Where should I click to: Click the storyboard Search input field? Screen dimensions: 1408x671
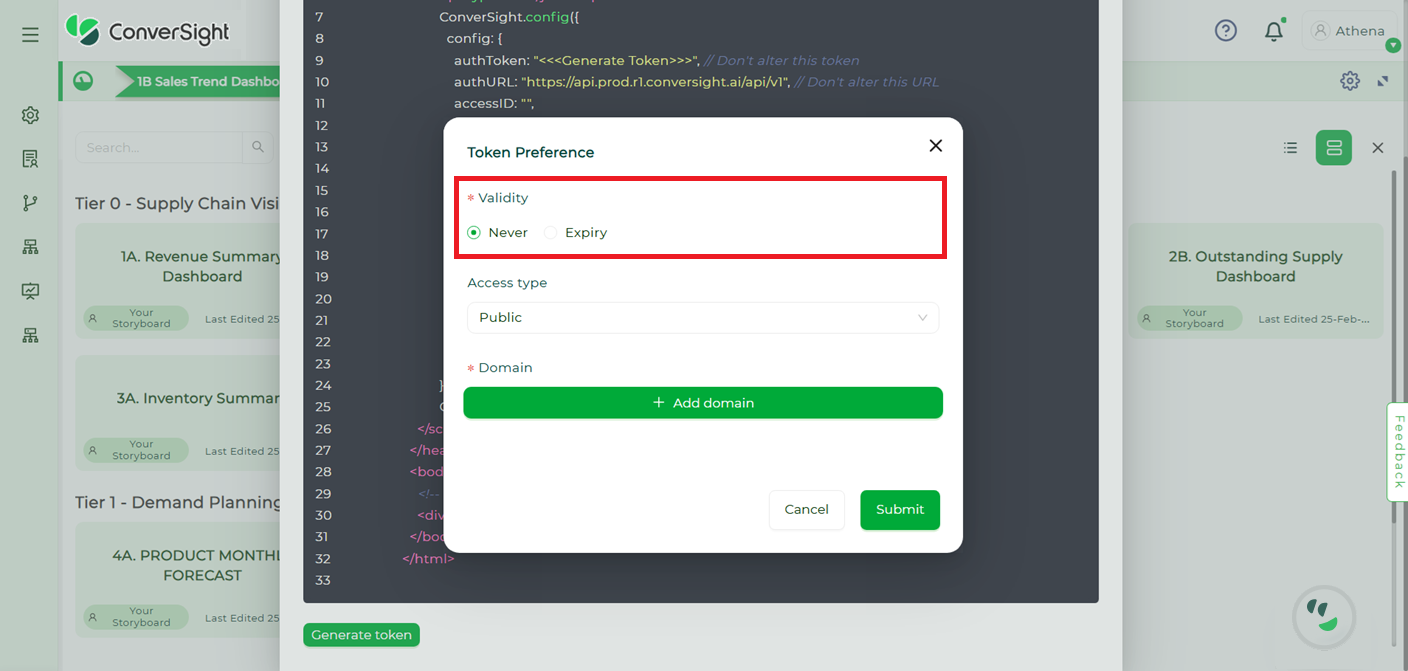coord(159,147)
